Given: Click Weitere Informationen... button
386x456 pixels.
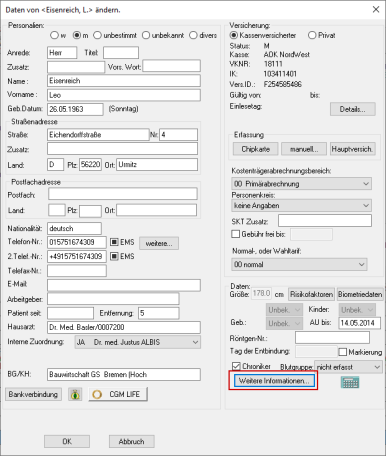Looking at the screenshot, I should pyautogui.click(x=274, y=381).
